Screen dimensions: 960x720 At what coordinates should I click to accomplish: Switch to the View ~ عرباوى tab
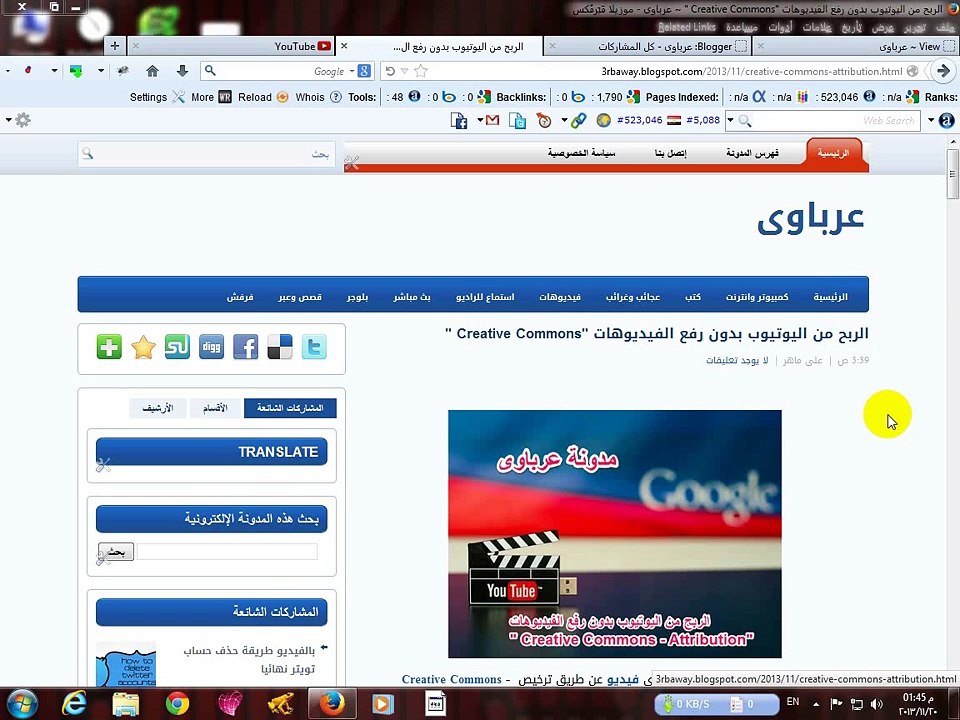tap(855, 46)
